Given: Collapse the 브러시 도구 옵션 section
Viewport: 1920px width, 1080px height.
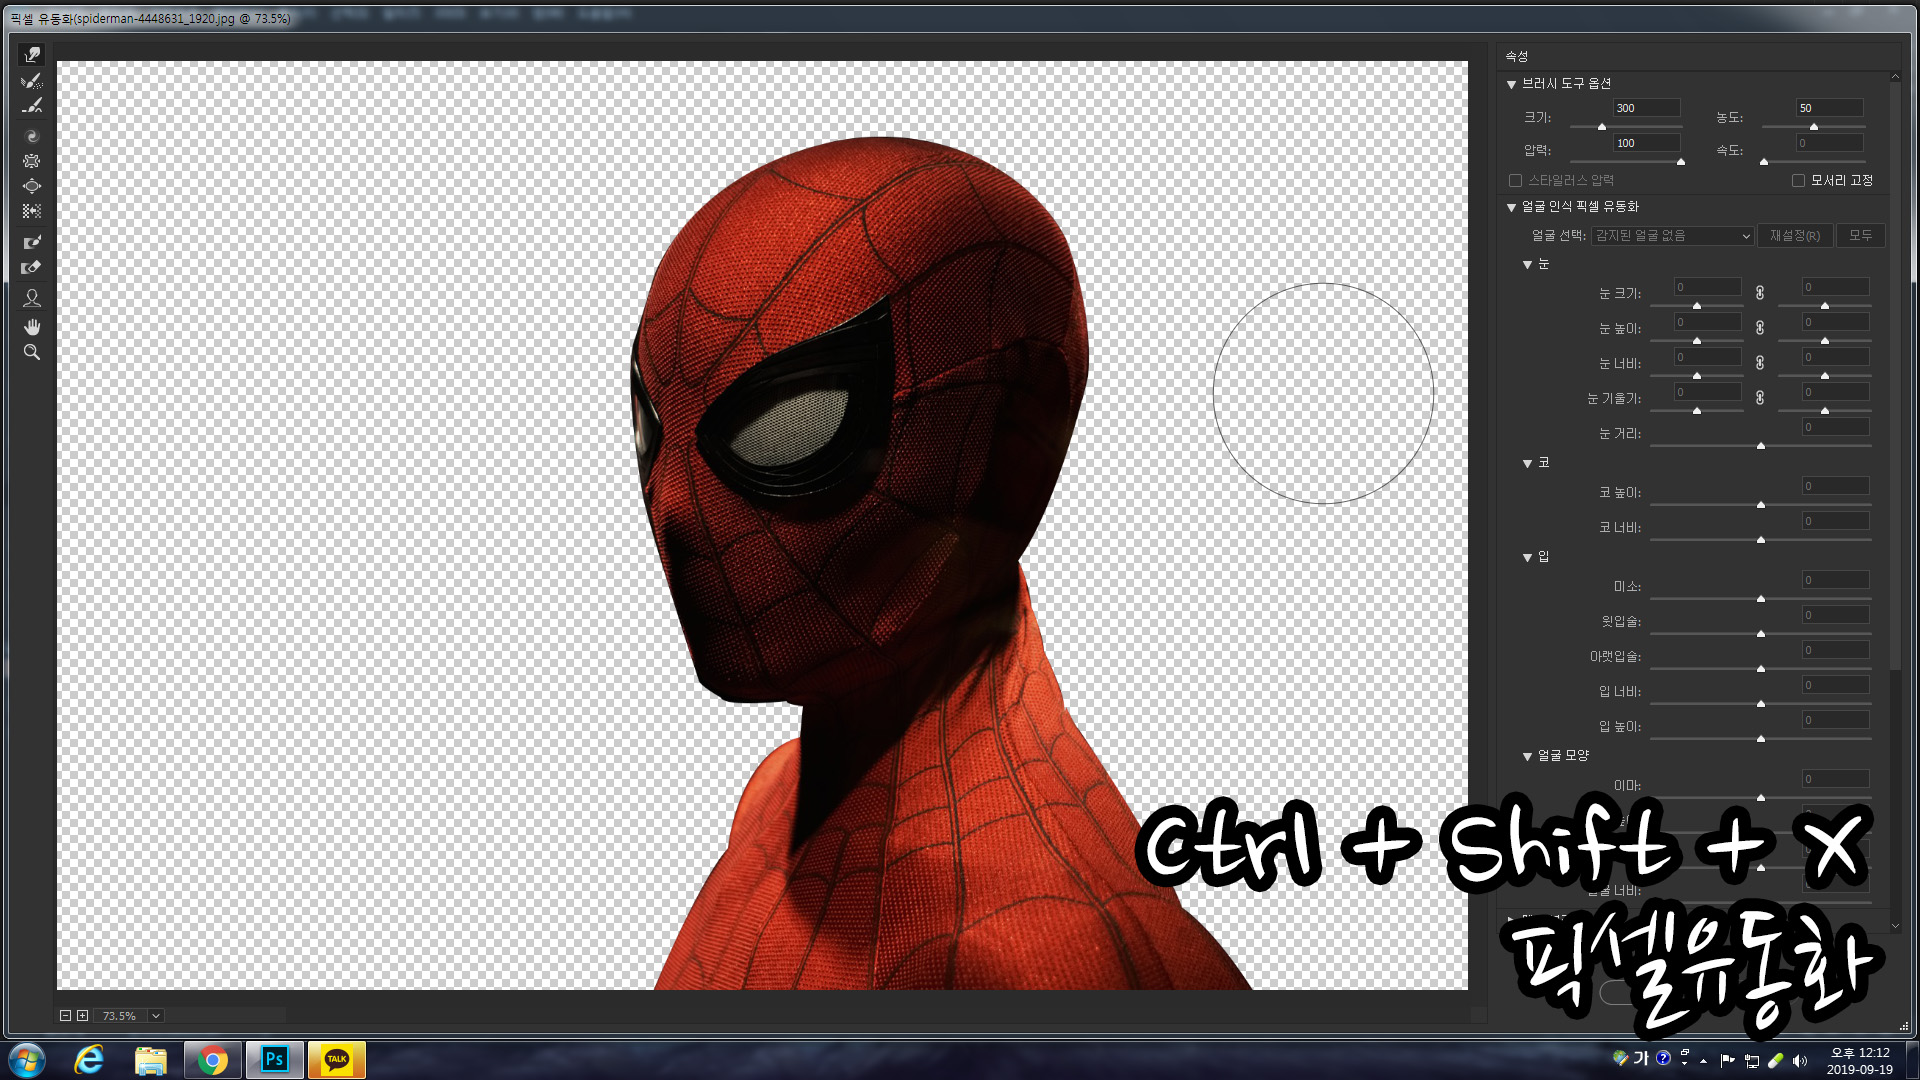Looking at the screenshot, I should (1512, 84).
